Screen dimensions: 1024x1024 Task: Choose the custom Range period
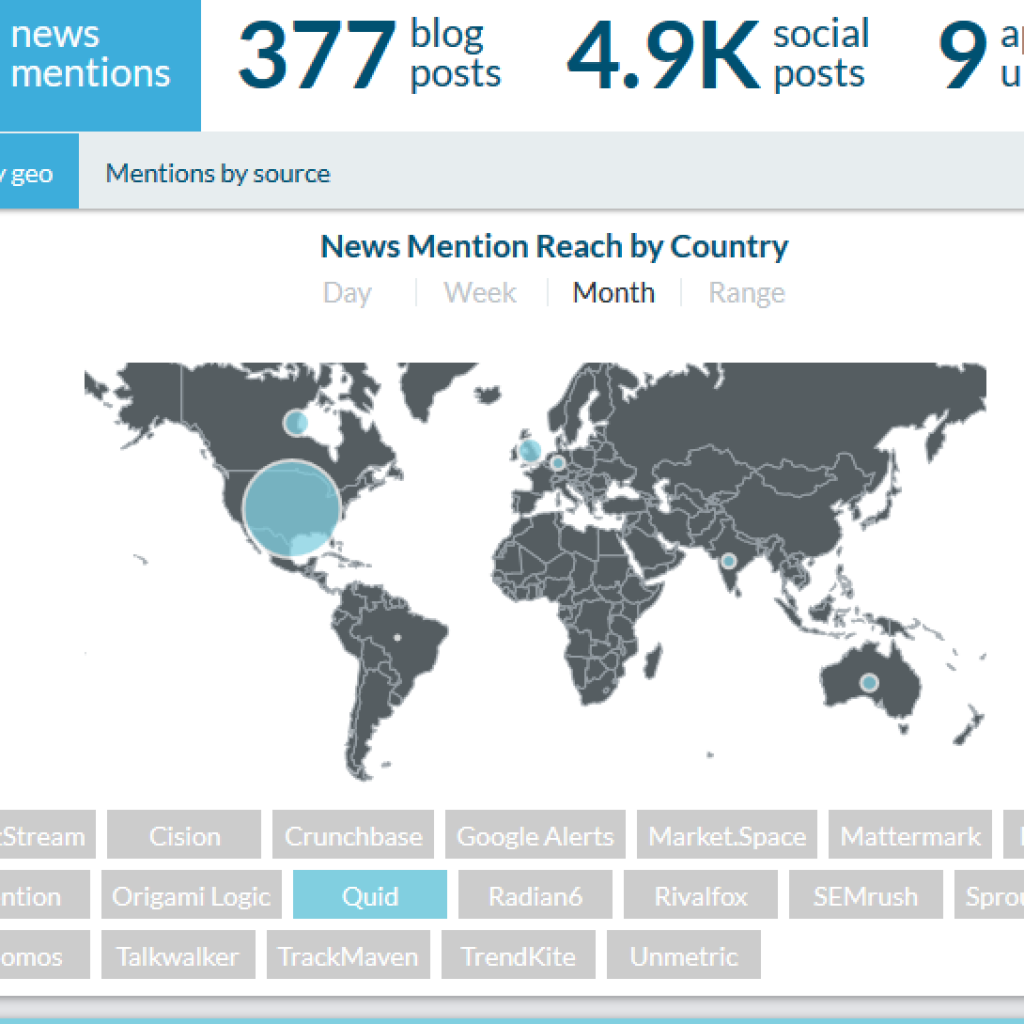(x=746, y=293)
